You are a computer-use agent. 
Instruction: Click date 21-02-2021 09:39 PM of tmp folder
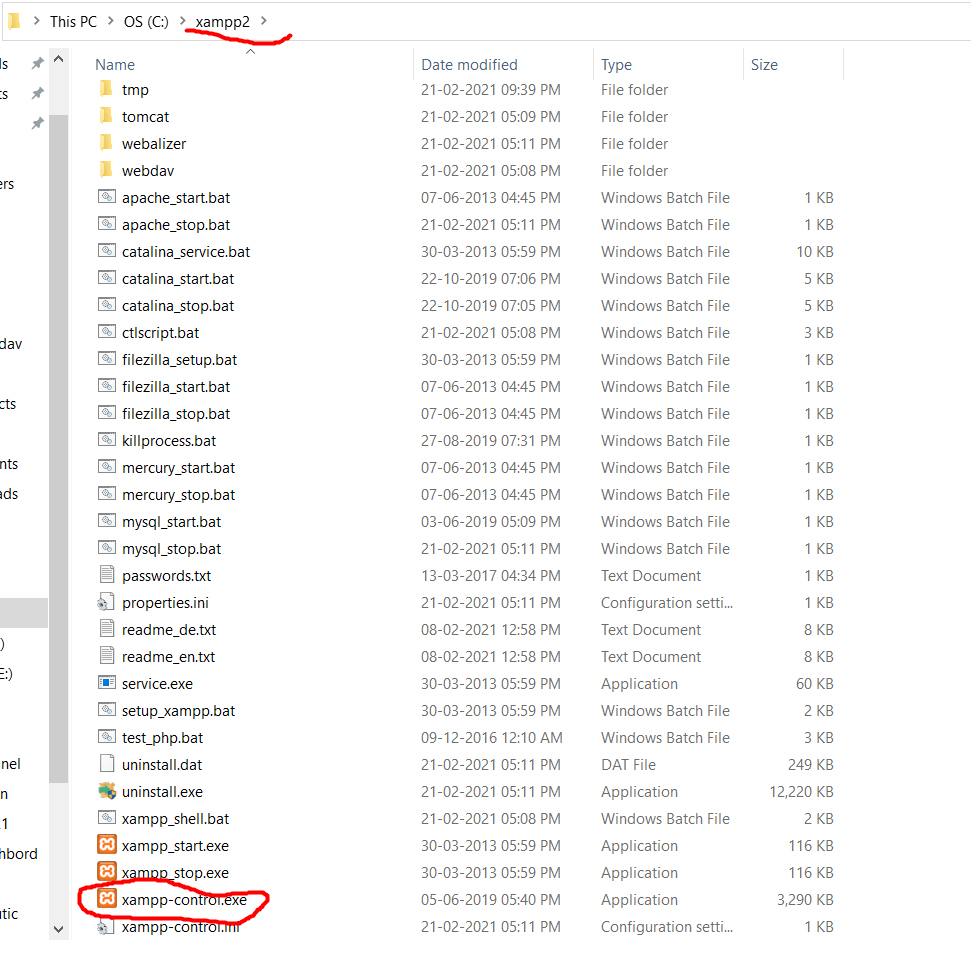[x=490, y=90]
